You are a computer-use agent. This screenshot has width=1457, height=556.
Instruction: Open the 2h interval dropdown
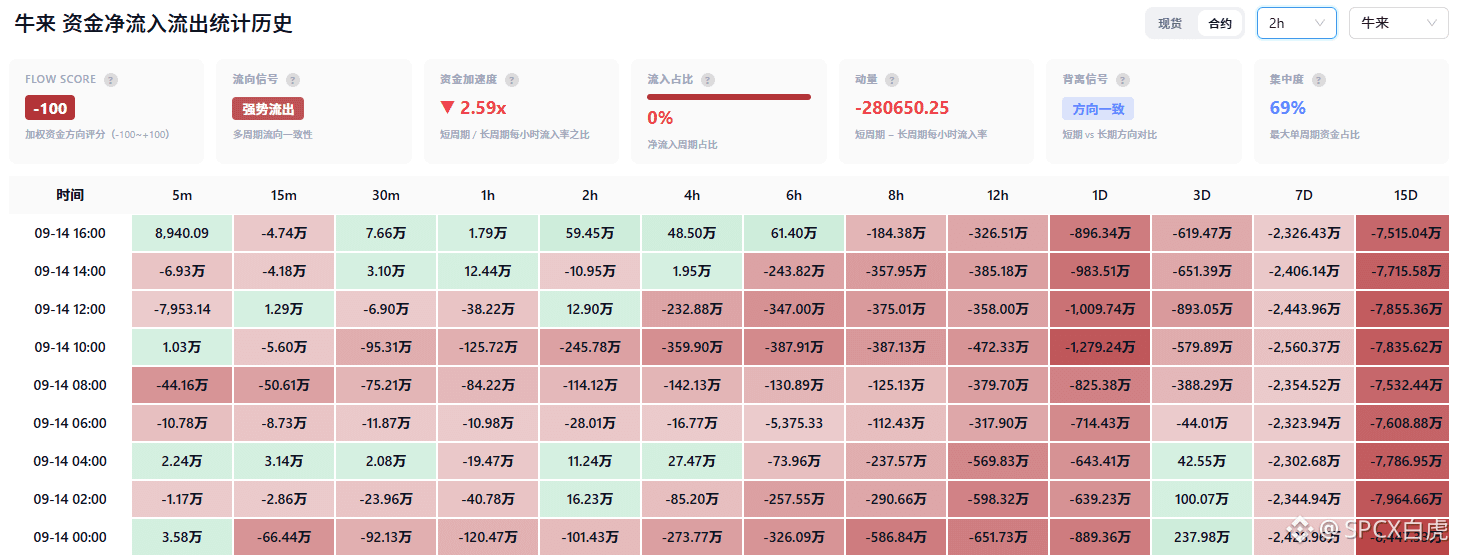tap(1296, 23)
